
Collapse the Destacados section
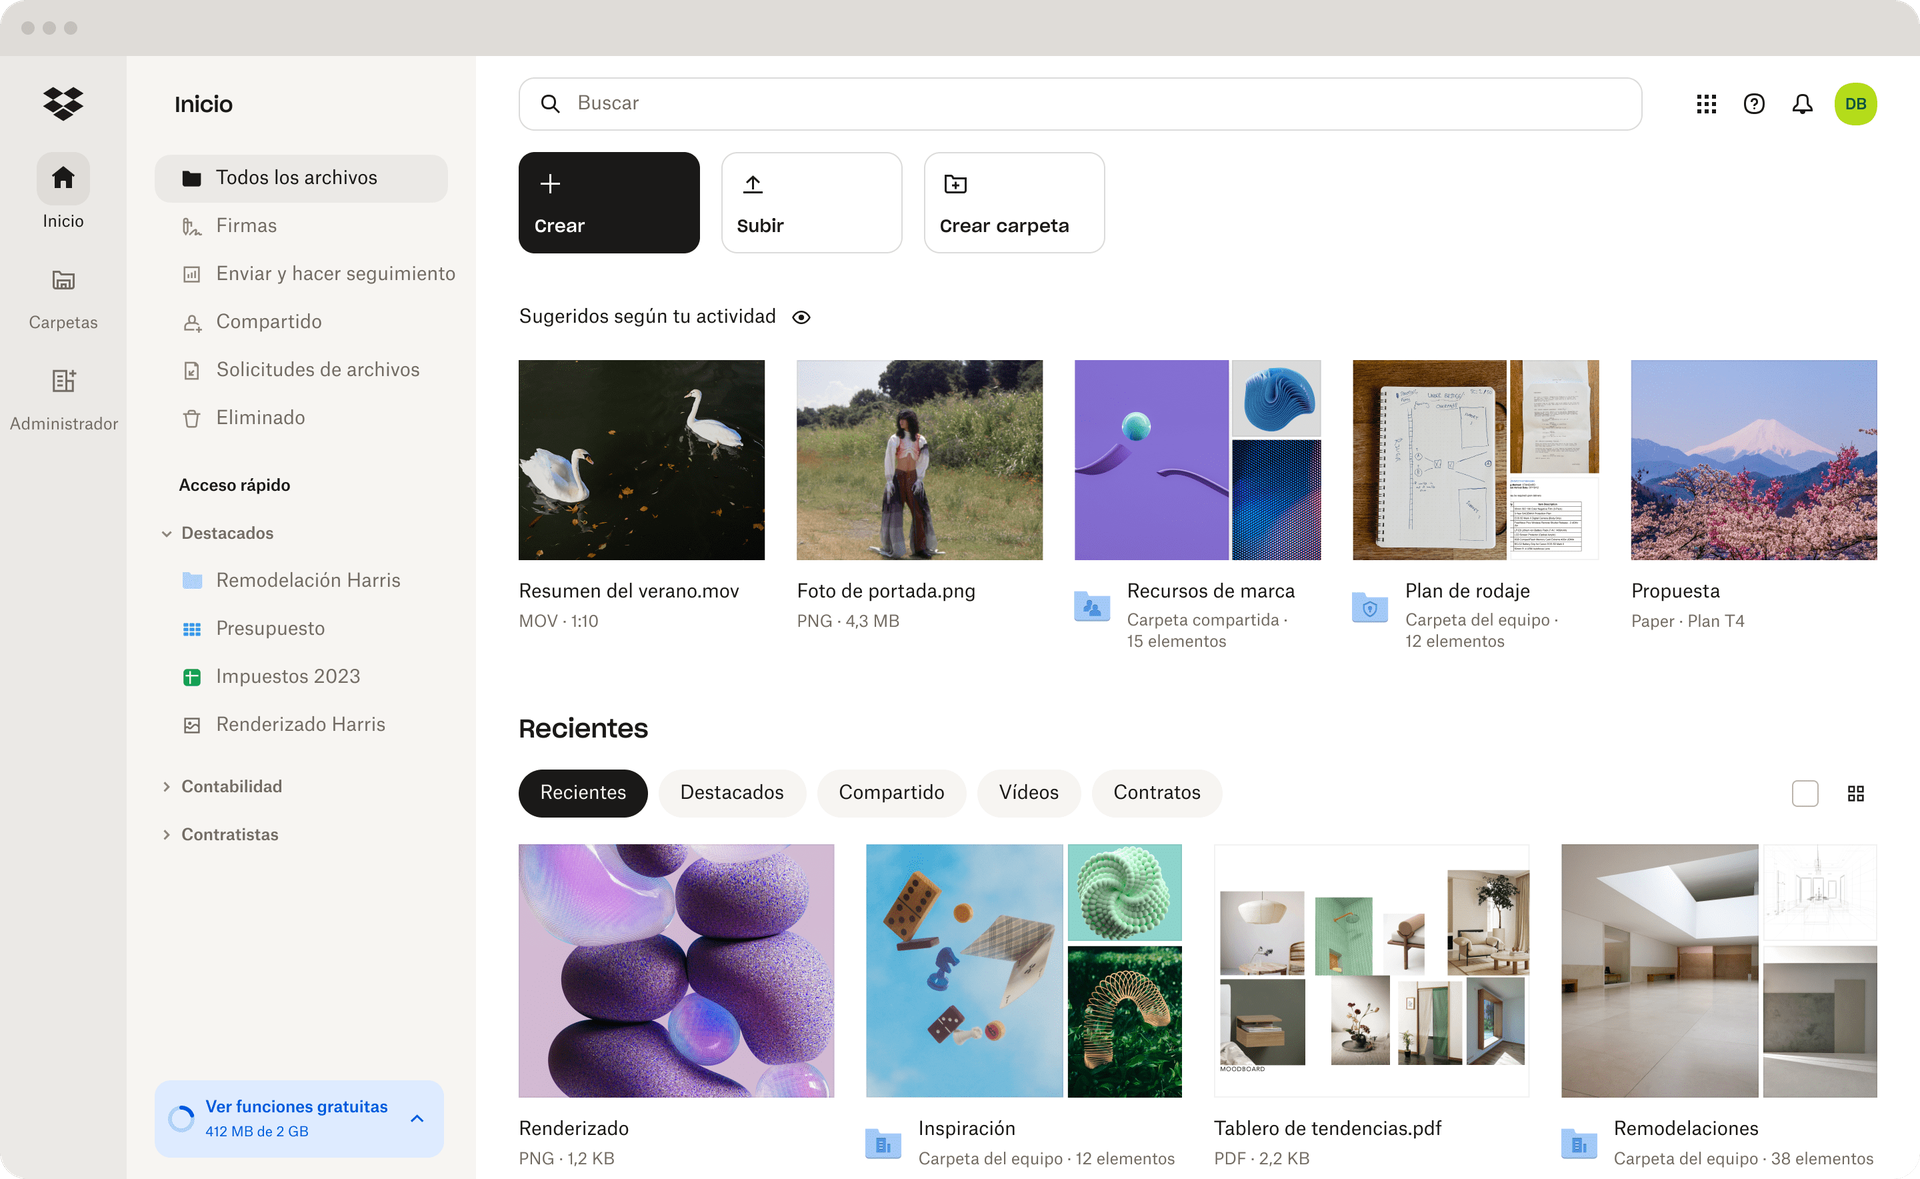pyautogui.click(x=166, y=533)
